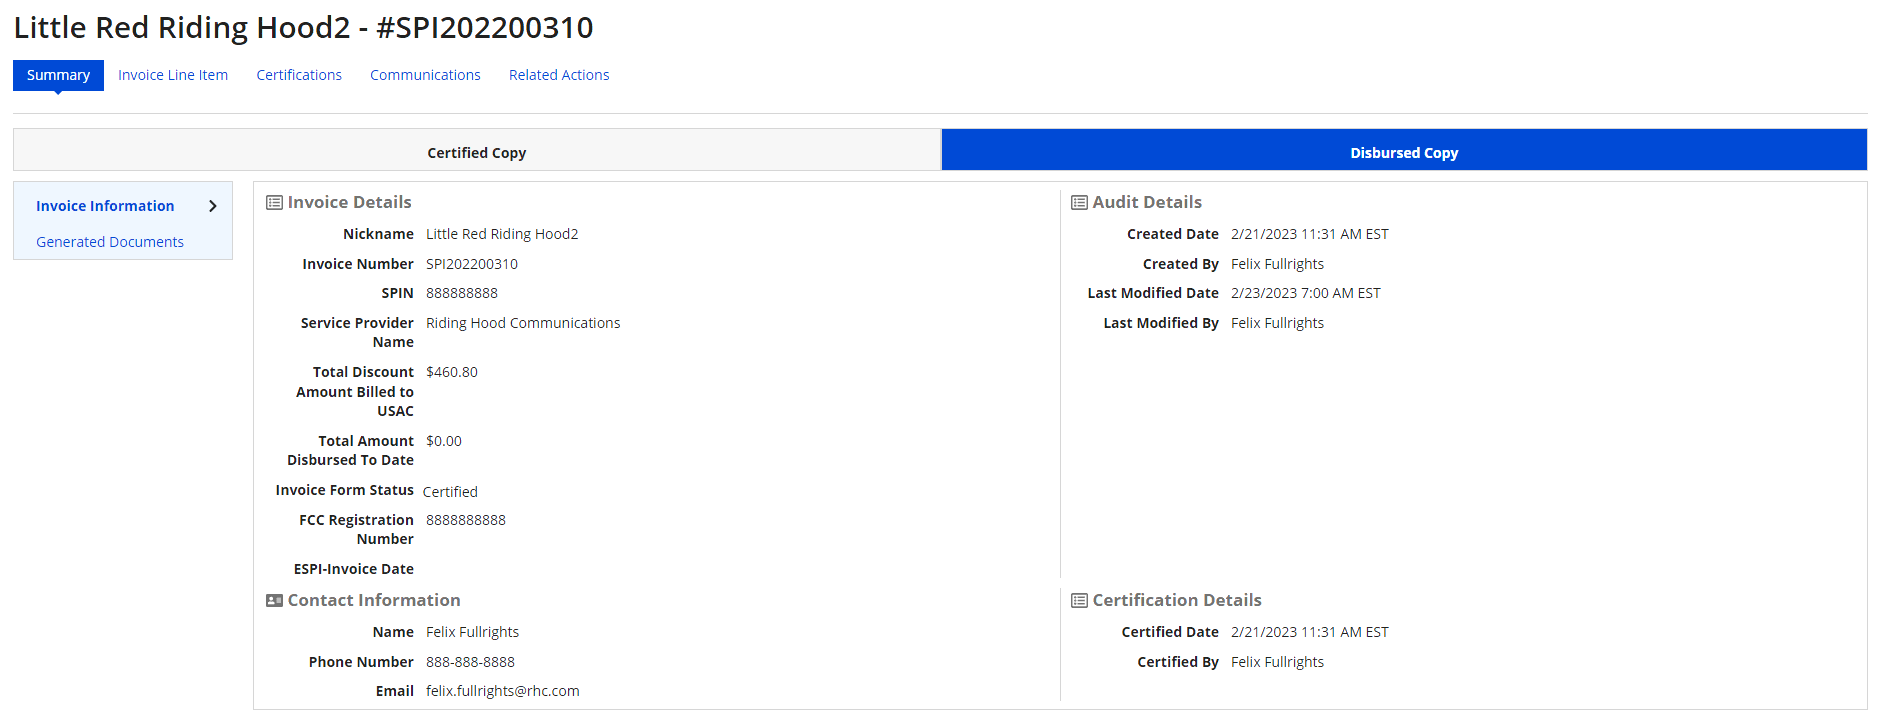Viewport: 1887px width, 719px height.
Task: Go to the Communications tab
Action: click(x=425, y=75)
